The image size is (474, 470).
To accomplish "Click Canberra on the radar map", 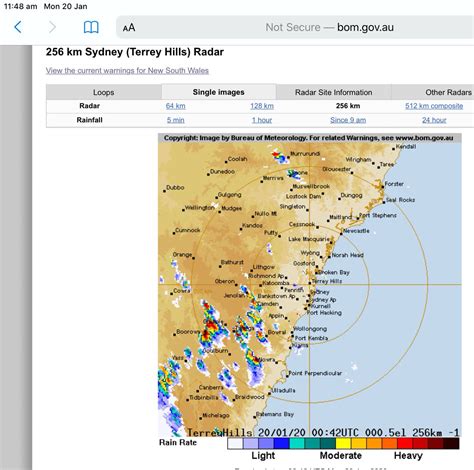I will (x=211, y=388).
